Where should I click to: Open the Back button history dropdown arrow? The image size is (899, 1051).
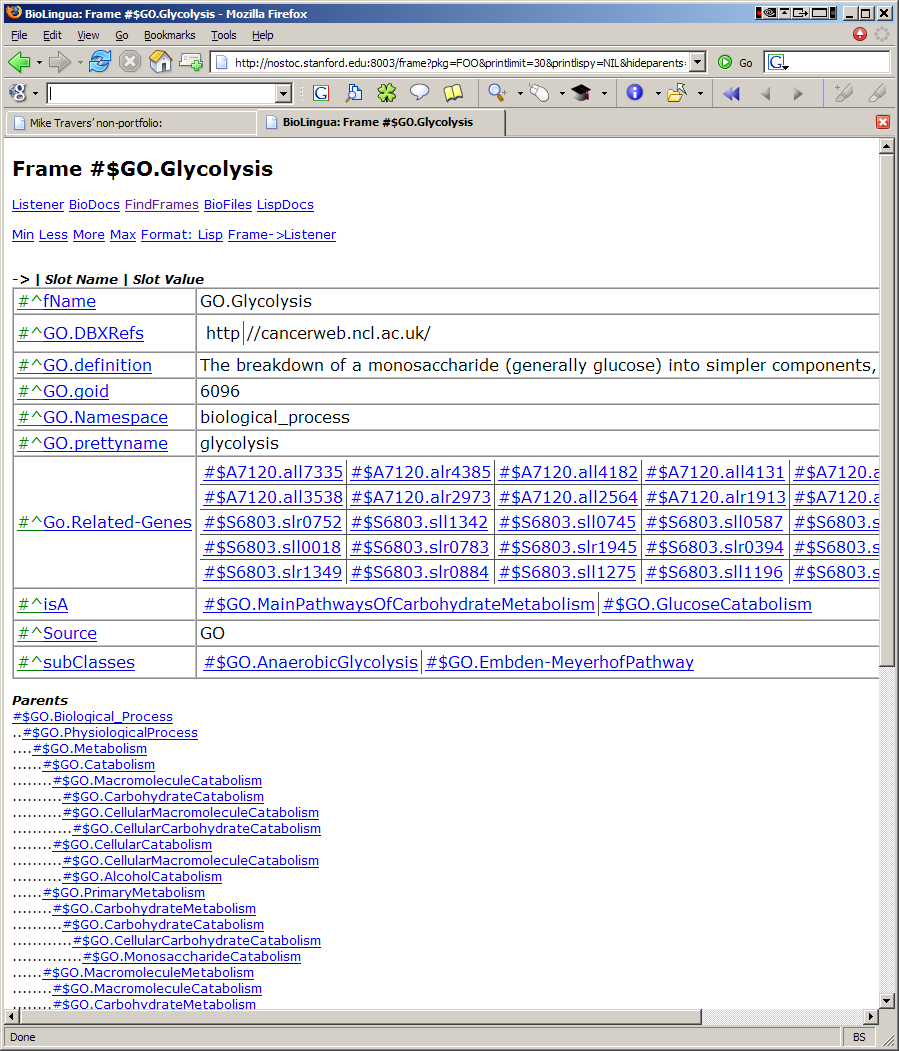tap(39, 63)
